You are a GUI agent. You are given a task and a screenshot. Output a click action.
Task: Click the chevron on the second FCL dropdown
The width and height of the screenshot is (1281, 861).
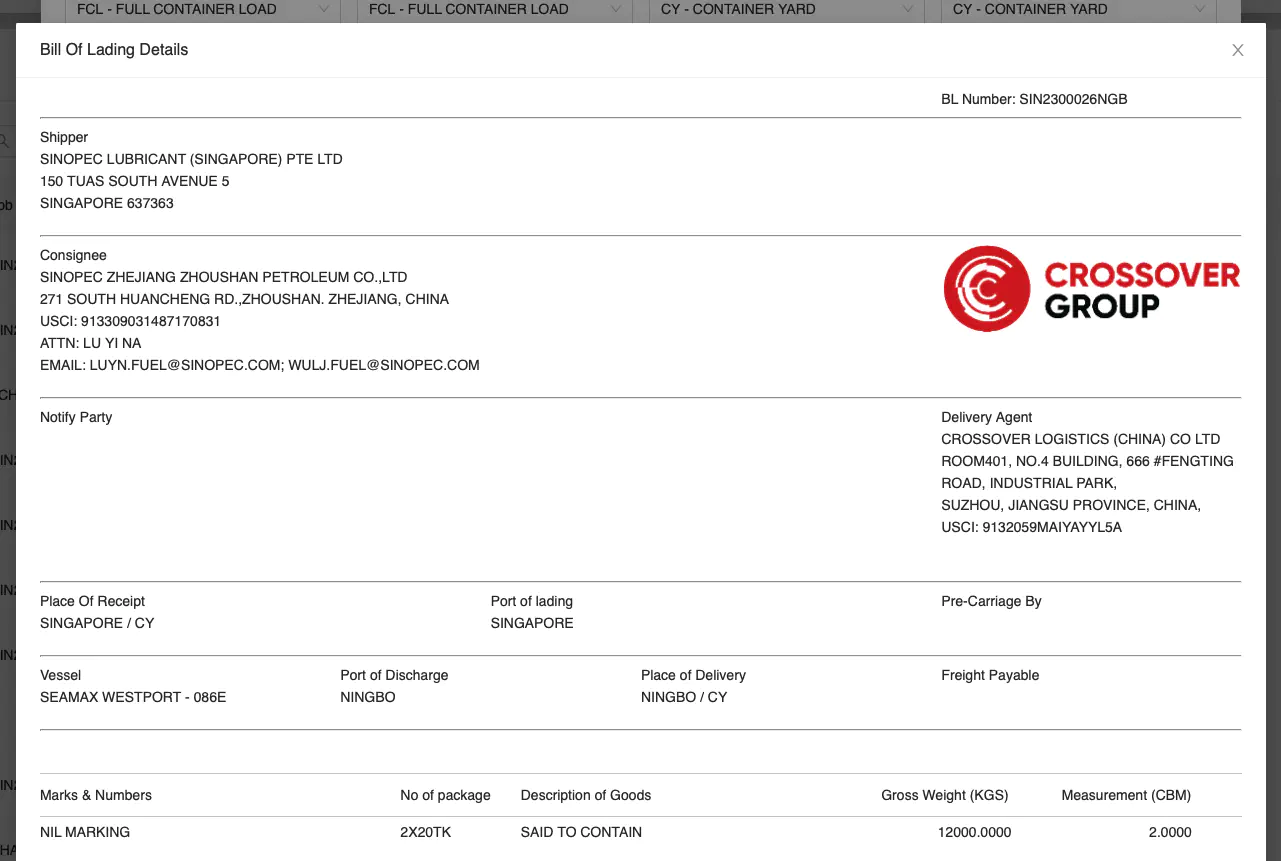pyautogui.click(x=616, y=9)
